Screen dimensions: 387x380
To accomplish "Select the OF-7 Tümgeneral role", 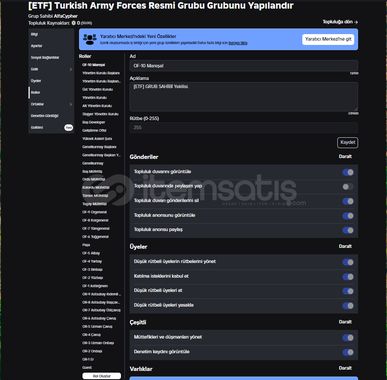I will 96,229.
